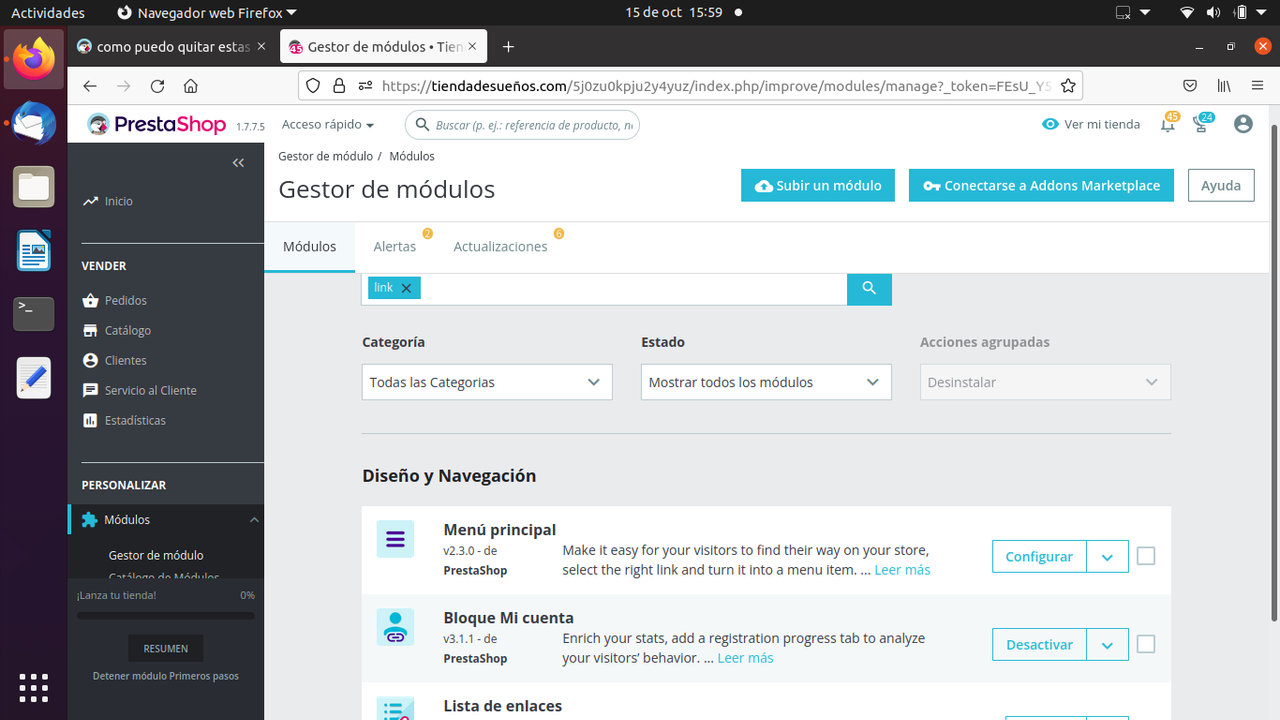Switch to the Actualizaciones tab

(501, 246)
